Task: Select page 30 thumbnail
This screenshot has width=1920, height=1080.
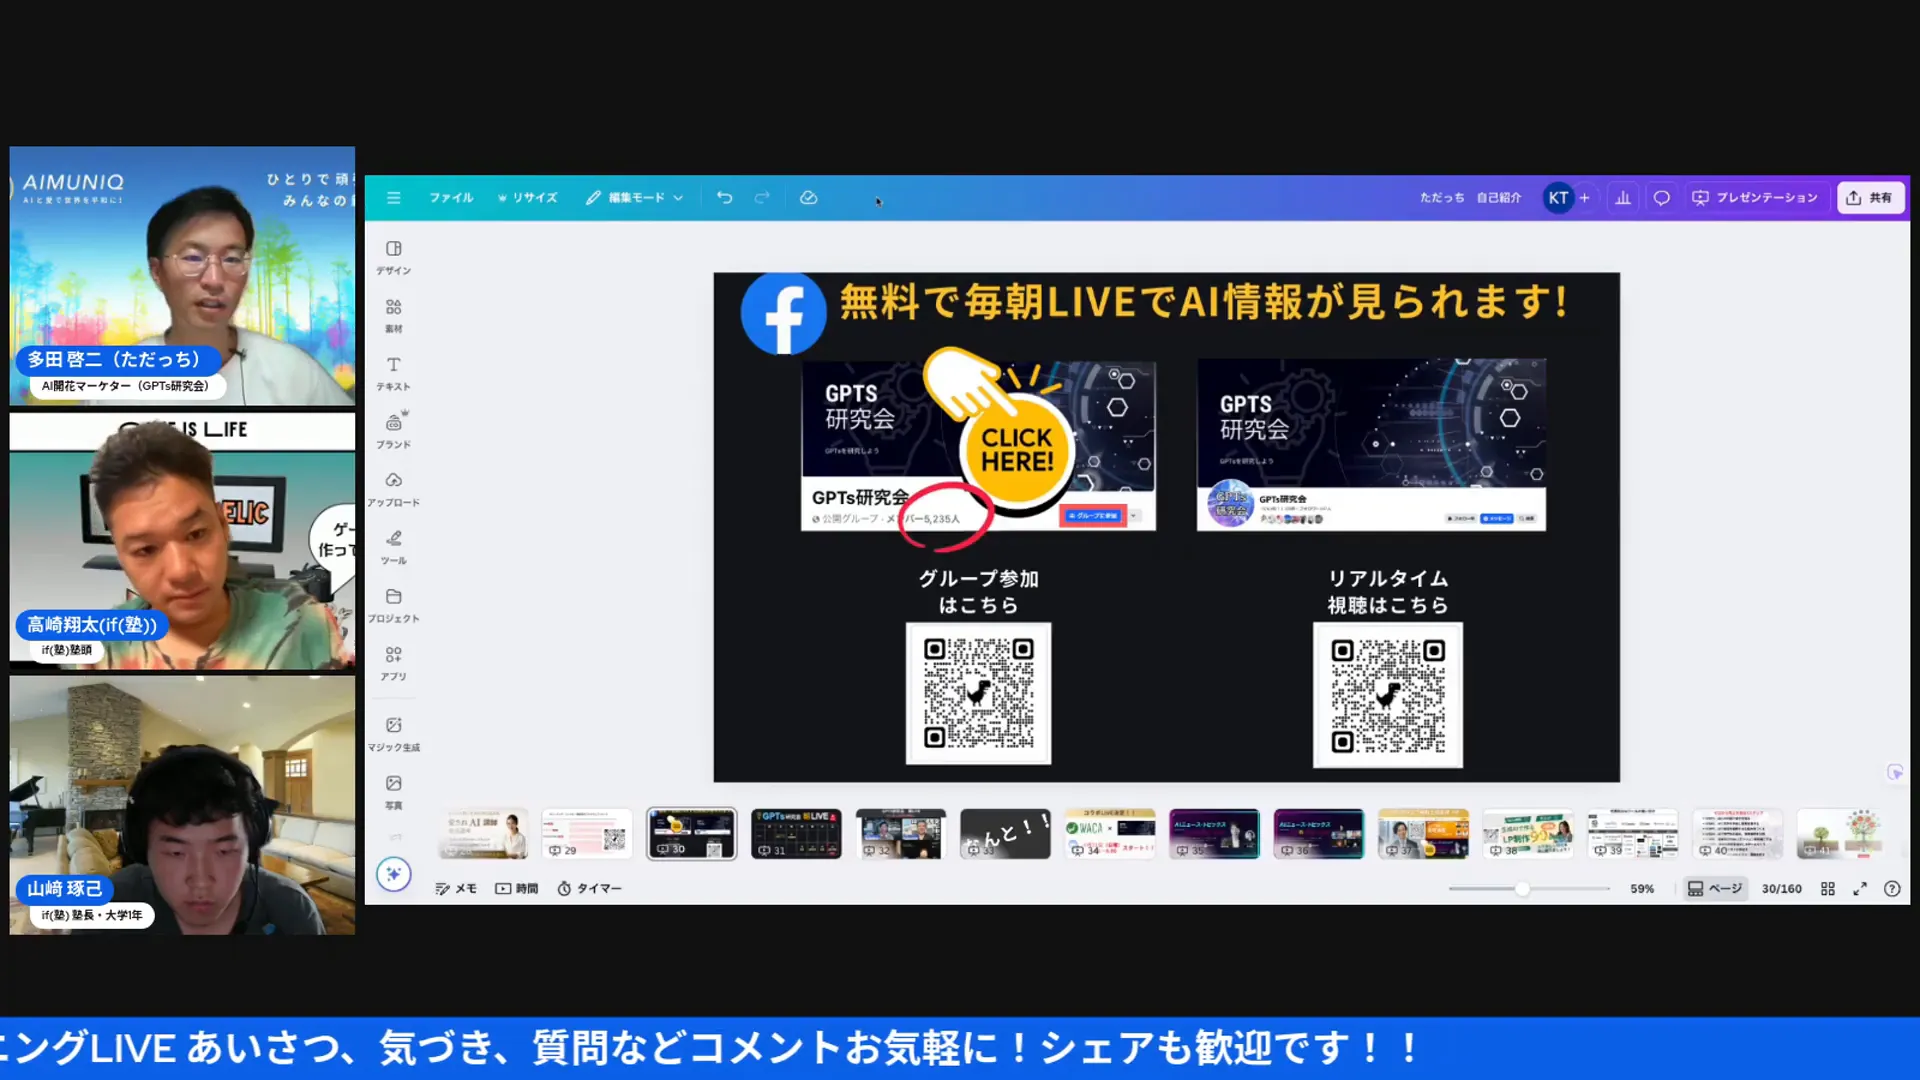Action: 691,834
